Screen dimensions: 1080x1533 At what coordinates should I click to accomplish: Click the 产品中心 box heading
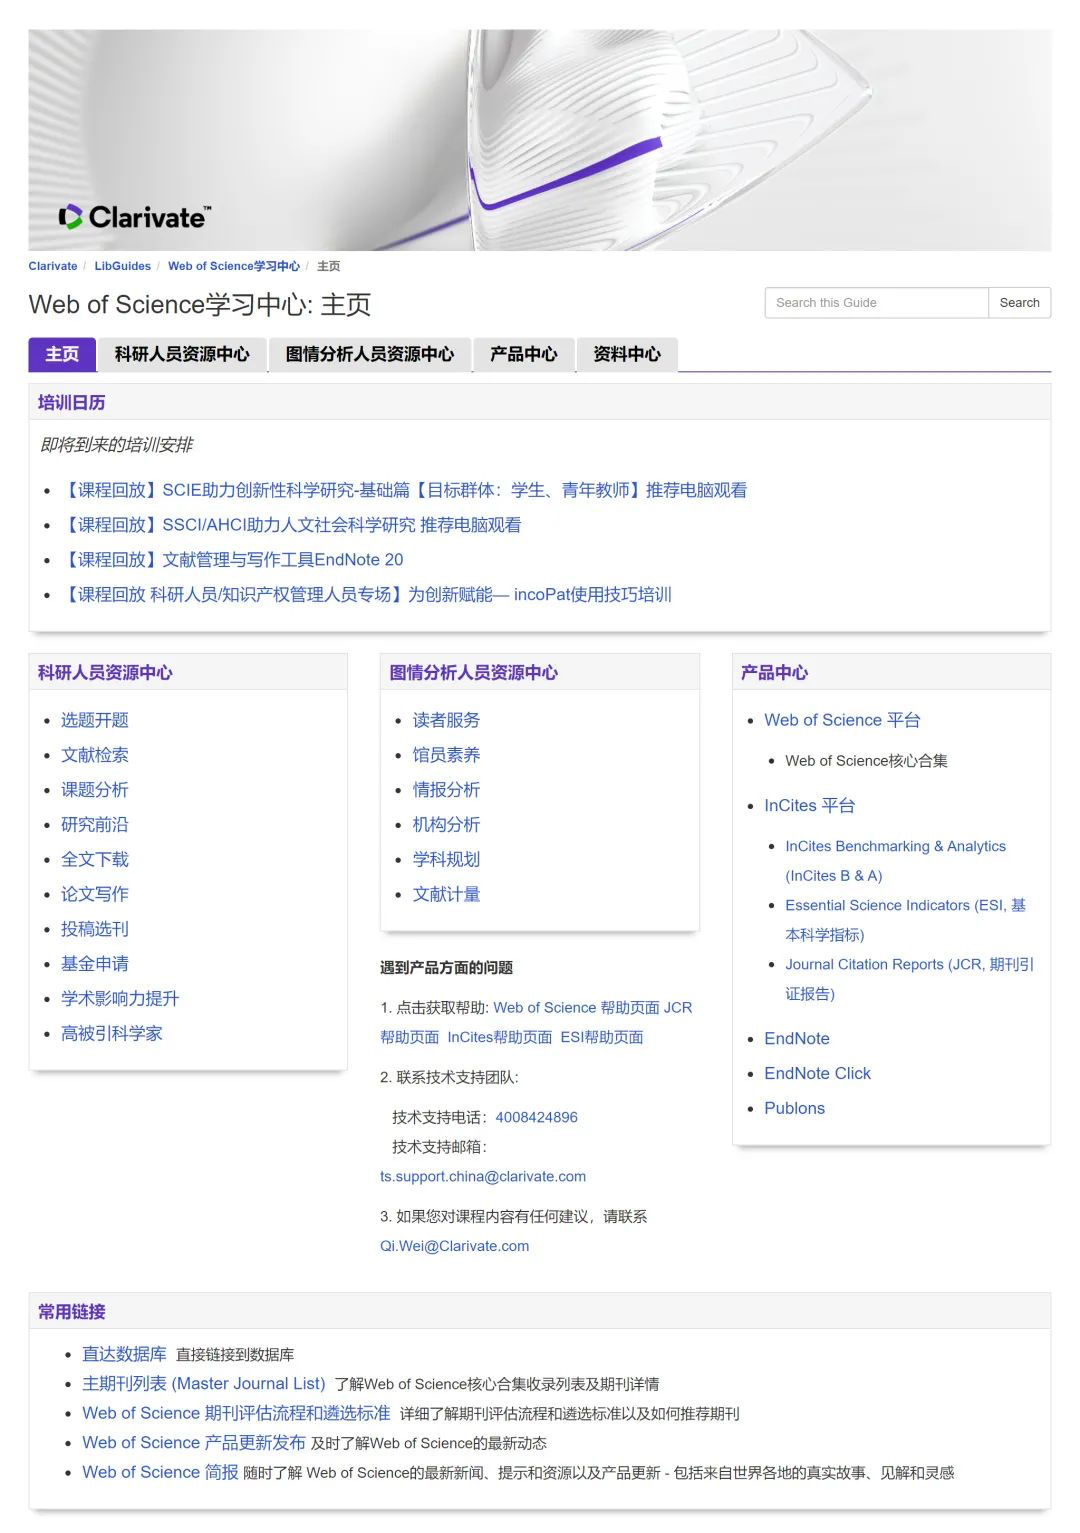[774, 673]
